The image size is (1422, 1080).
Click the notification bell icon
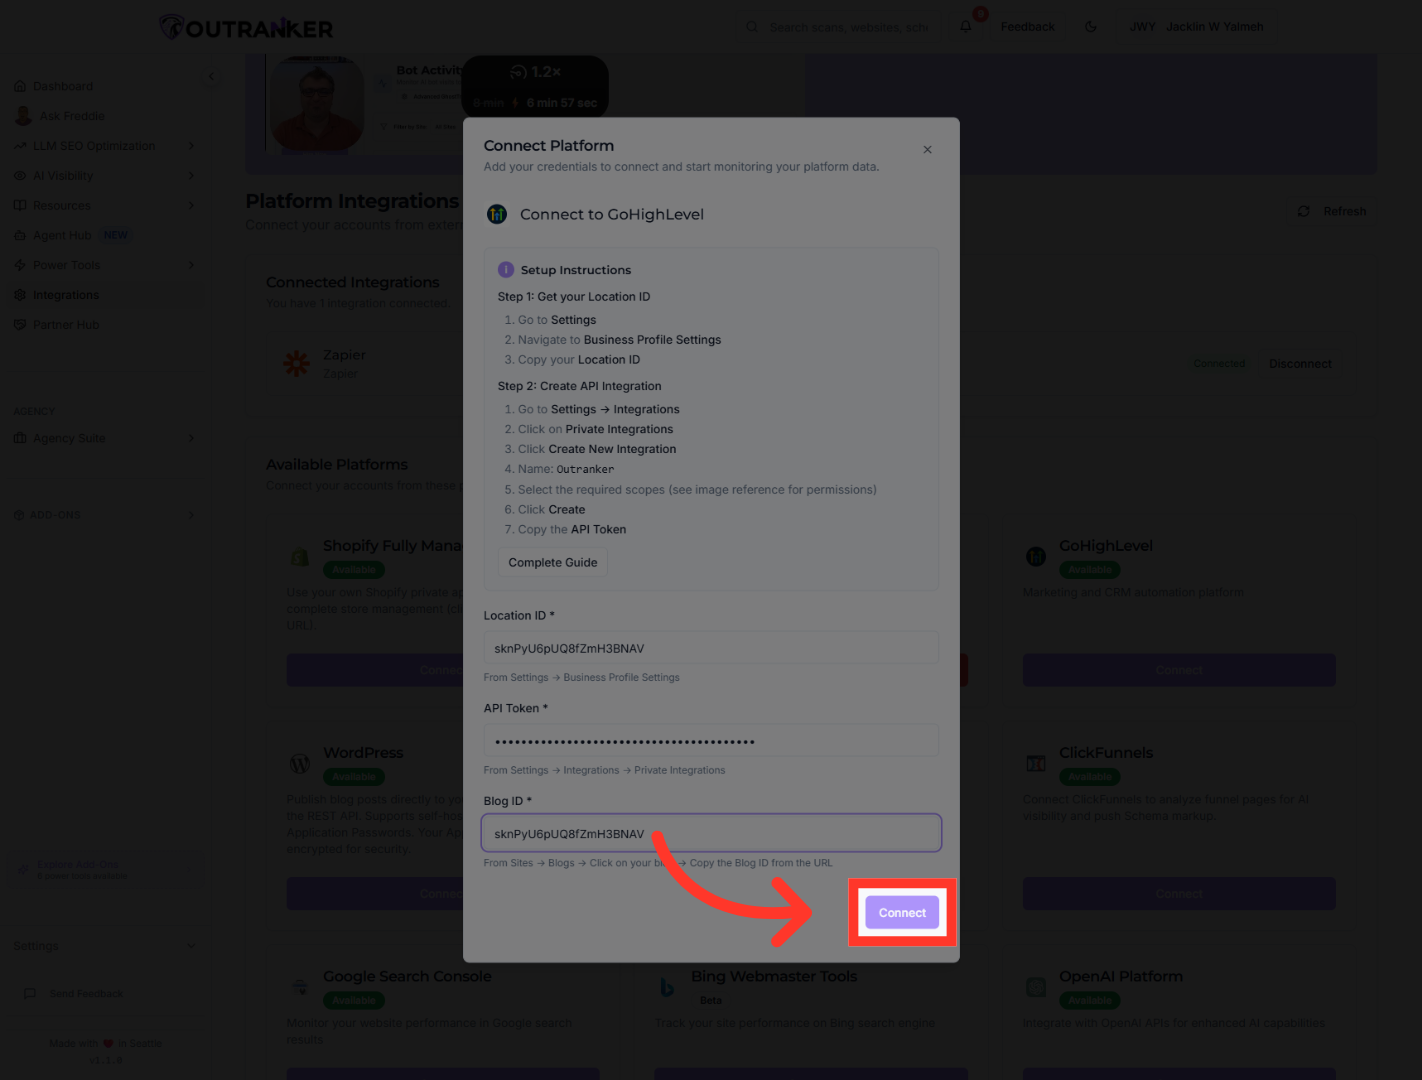[x=966, y=27]
